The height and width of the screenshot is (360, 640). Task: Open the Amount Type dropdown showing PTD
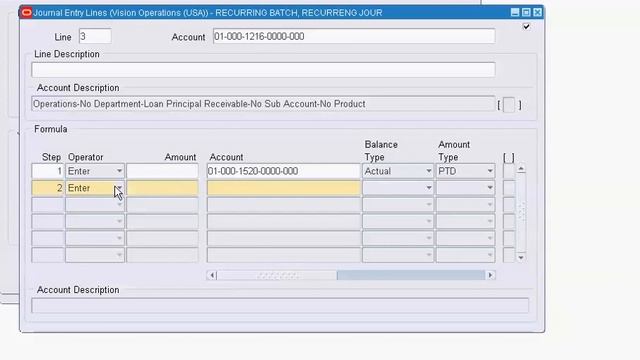click(x=490, y=171)
